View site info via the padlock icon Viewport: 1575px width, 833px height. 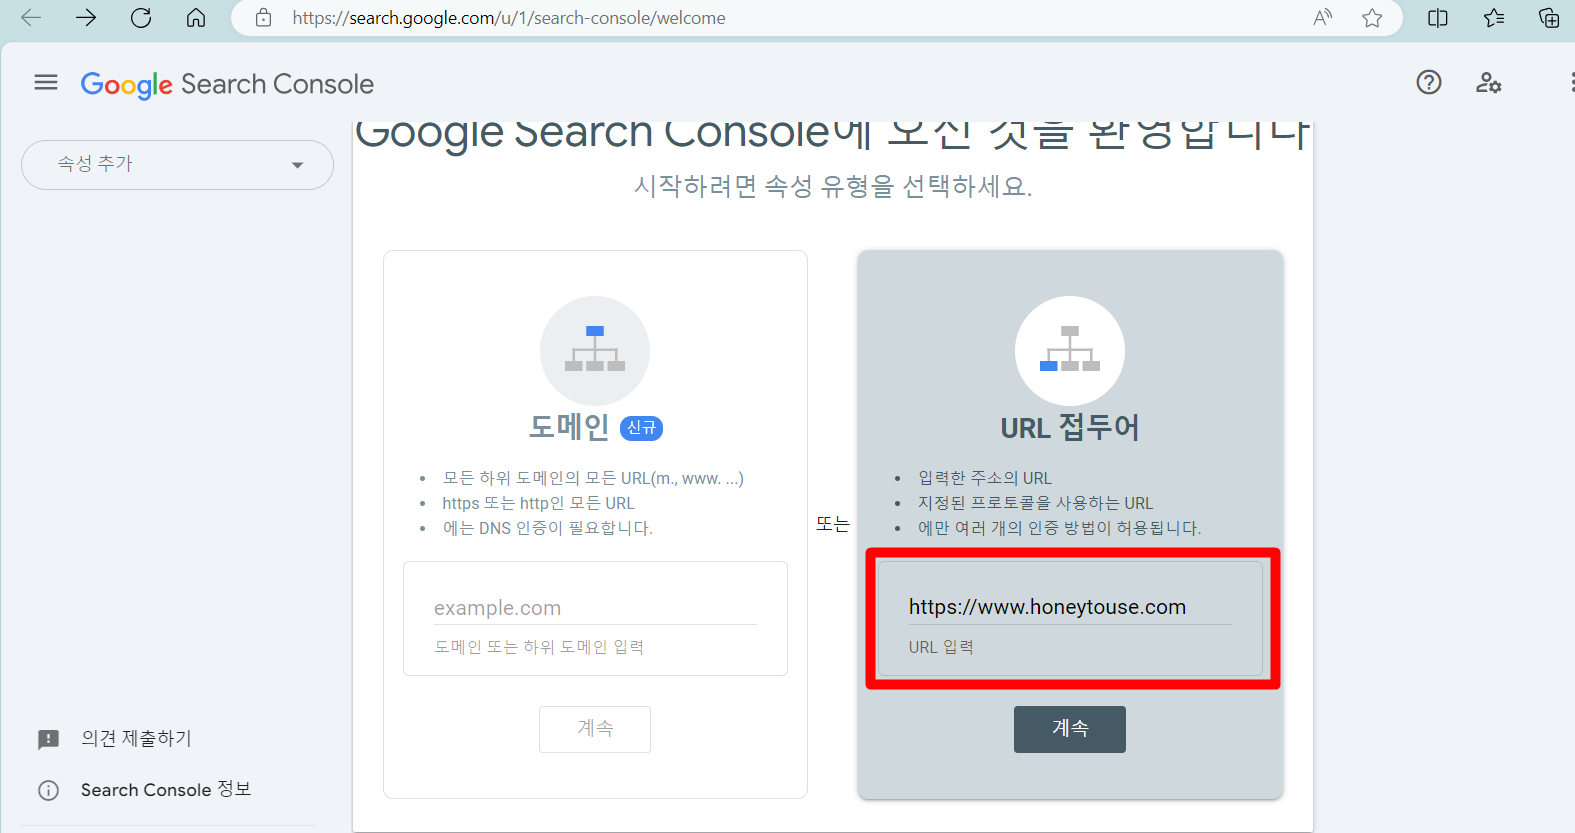(264, 18)
